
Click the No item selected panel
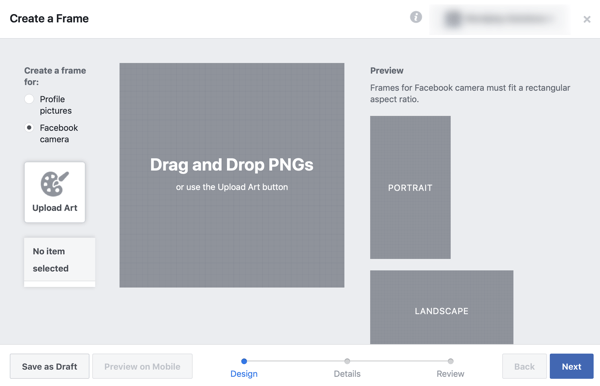pyautogui.click(x=60, y=262)
